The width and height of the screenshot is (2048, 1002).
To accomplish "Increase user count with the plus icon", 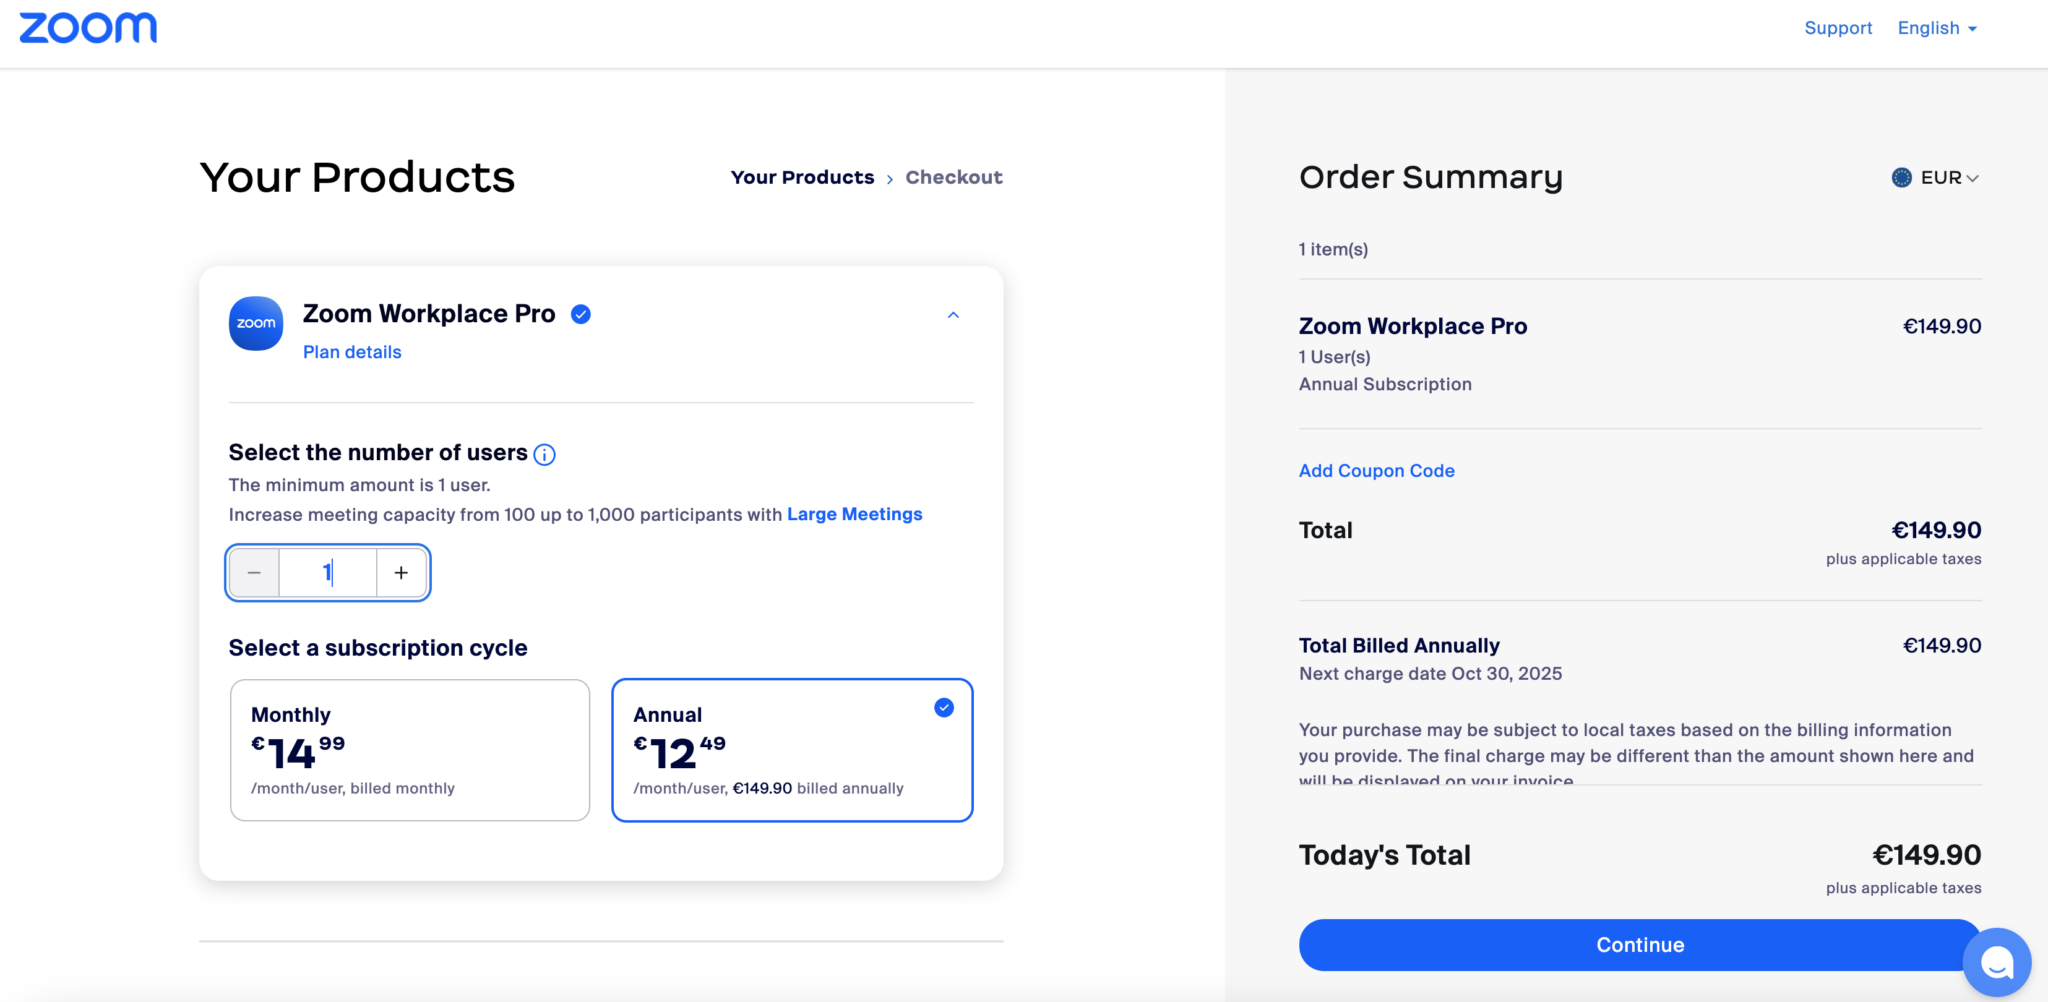I will (400, 572).
